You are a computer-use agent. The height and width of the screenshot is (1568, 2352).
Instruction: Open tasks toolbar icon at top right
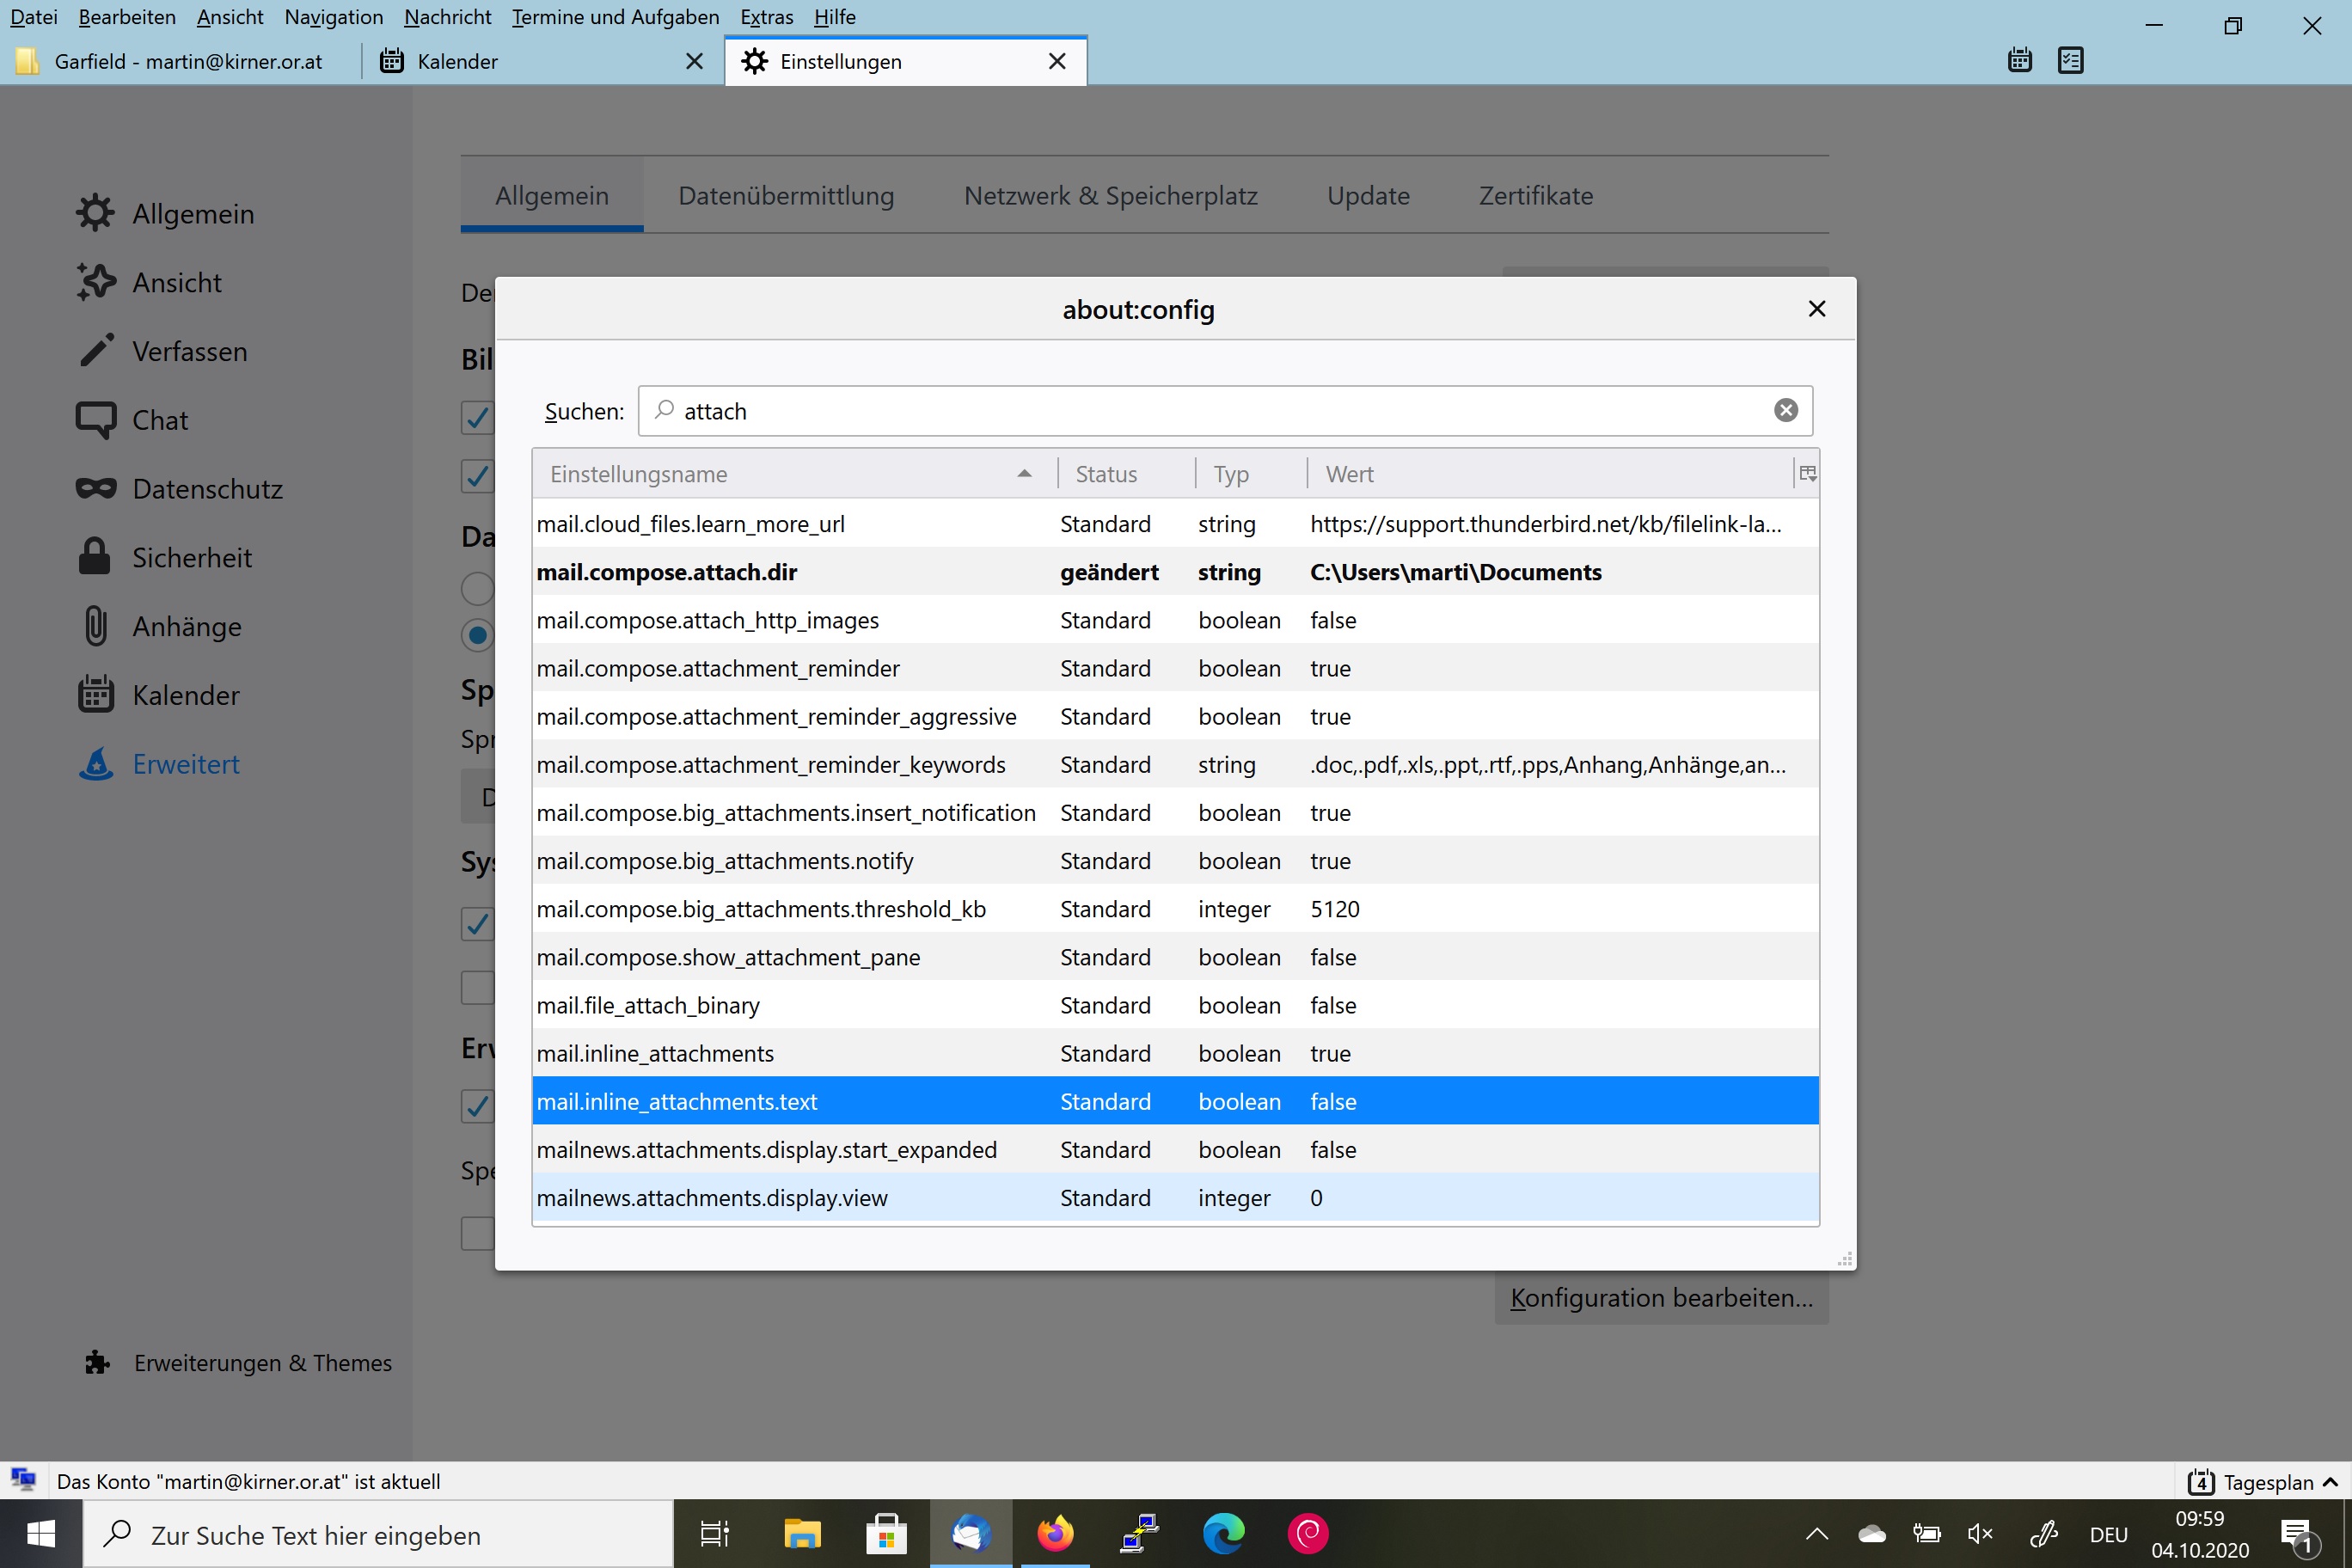pos(2070,61)
